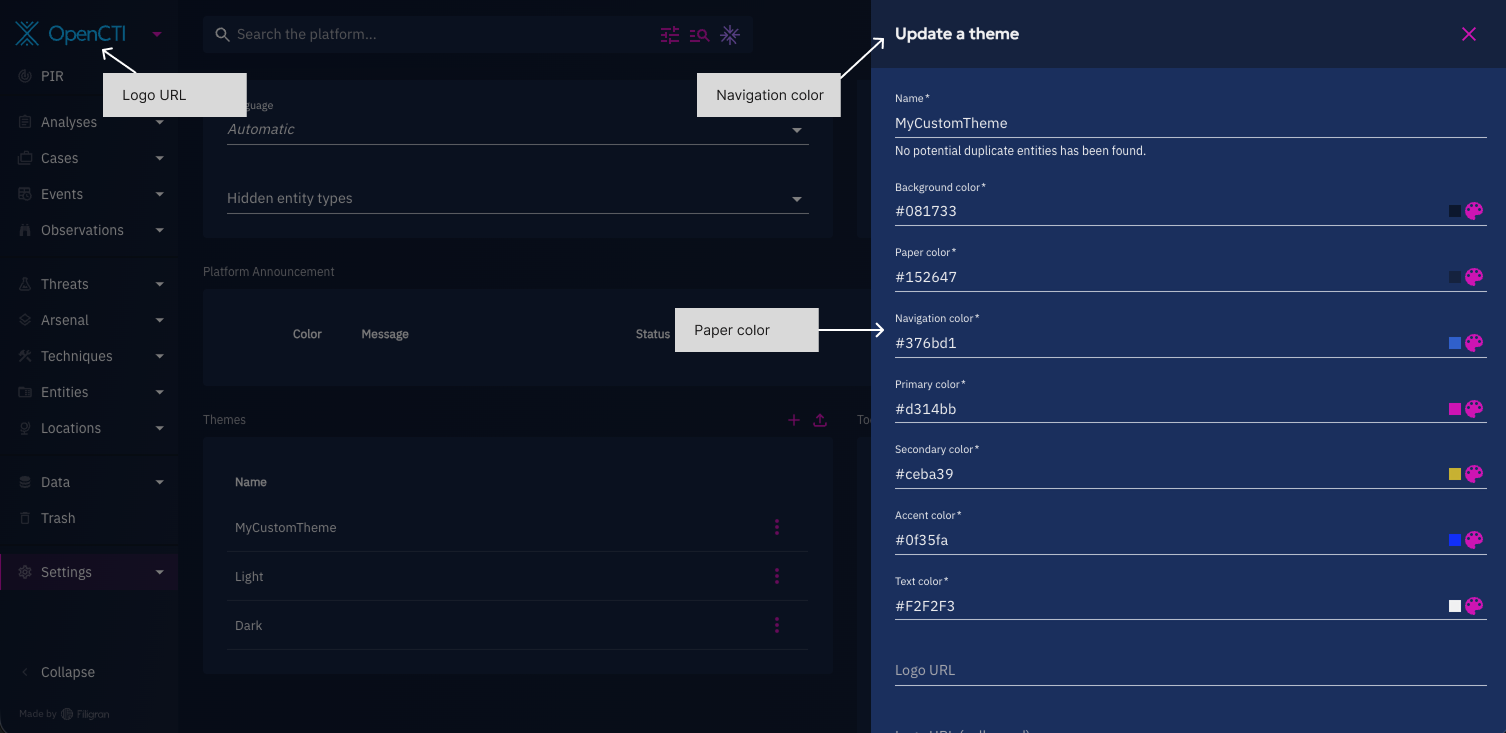Open palette picker for Background color
1506x733 pixels.
(x=1474, y=211)
